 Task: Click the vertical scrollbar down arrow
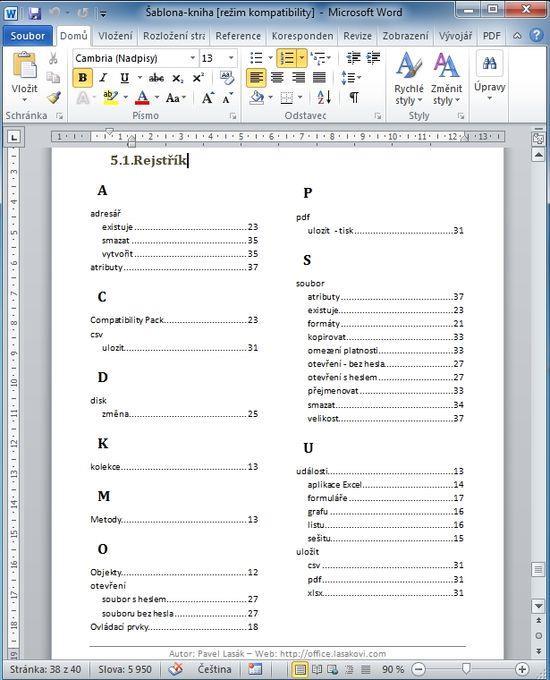(538, 605)
